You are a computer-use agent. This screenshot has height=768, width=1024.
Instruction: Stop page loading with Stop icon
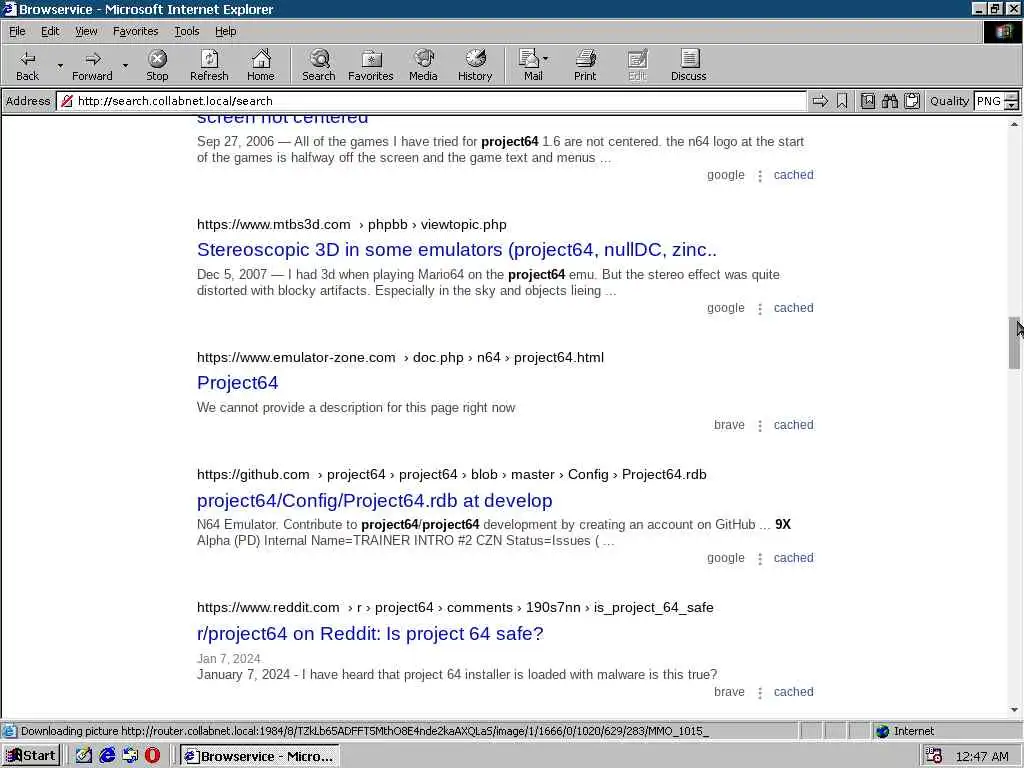[157, 65]
